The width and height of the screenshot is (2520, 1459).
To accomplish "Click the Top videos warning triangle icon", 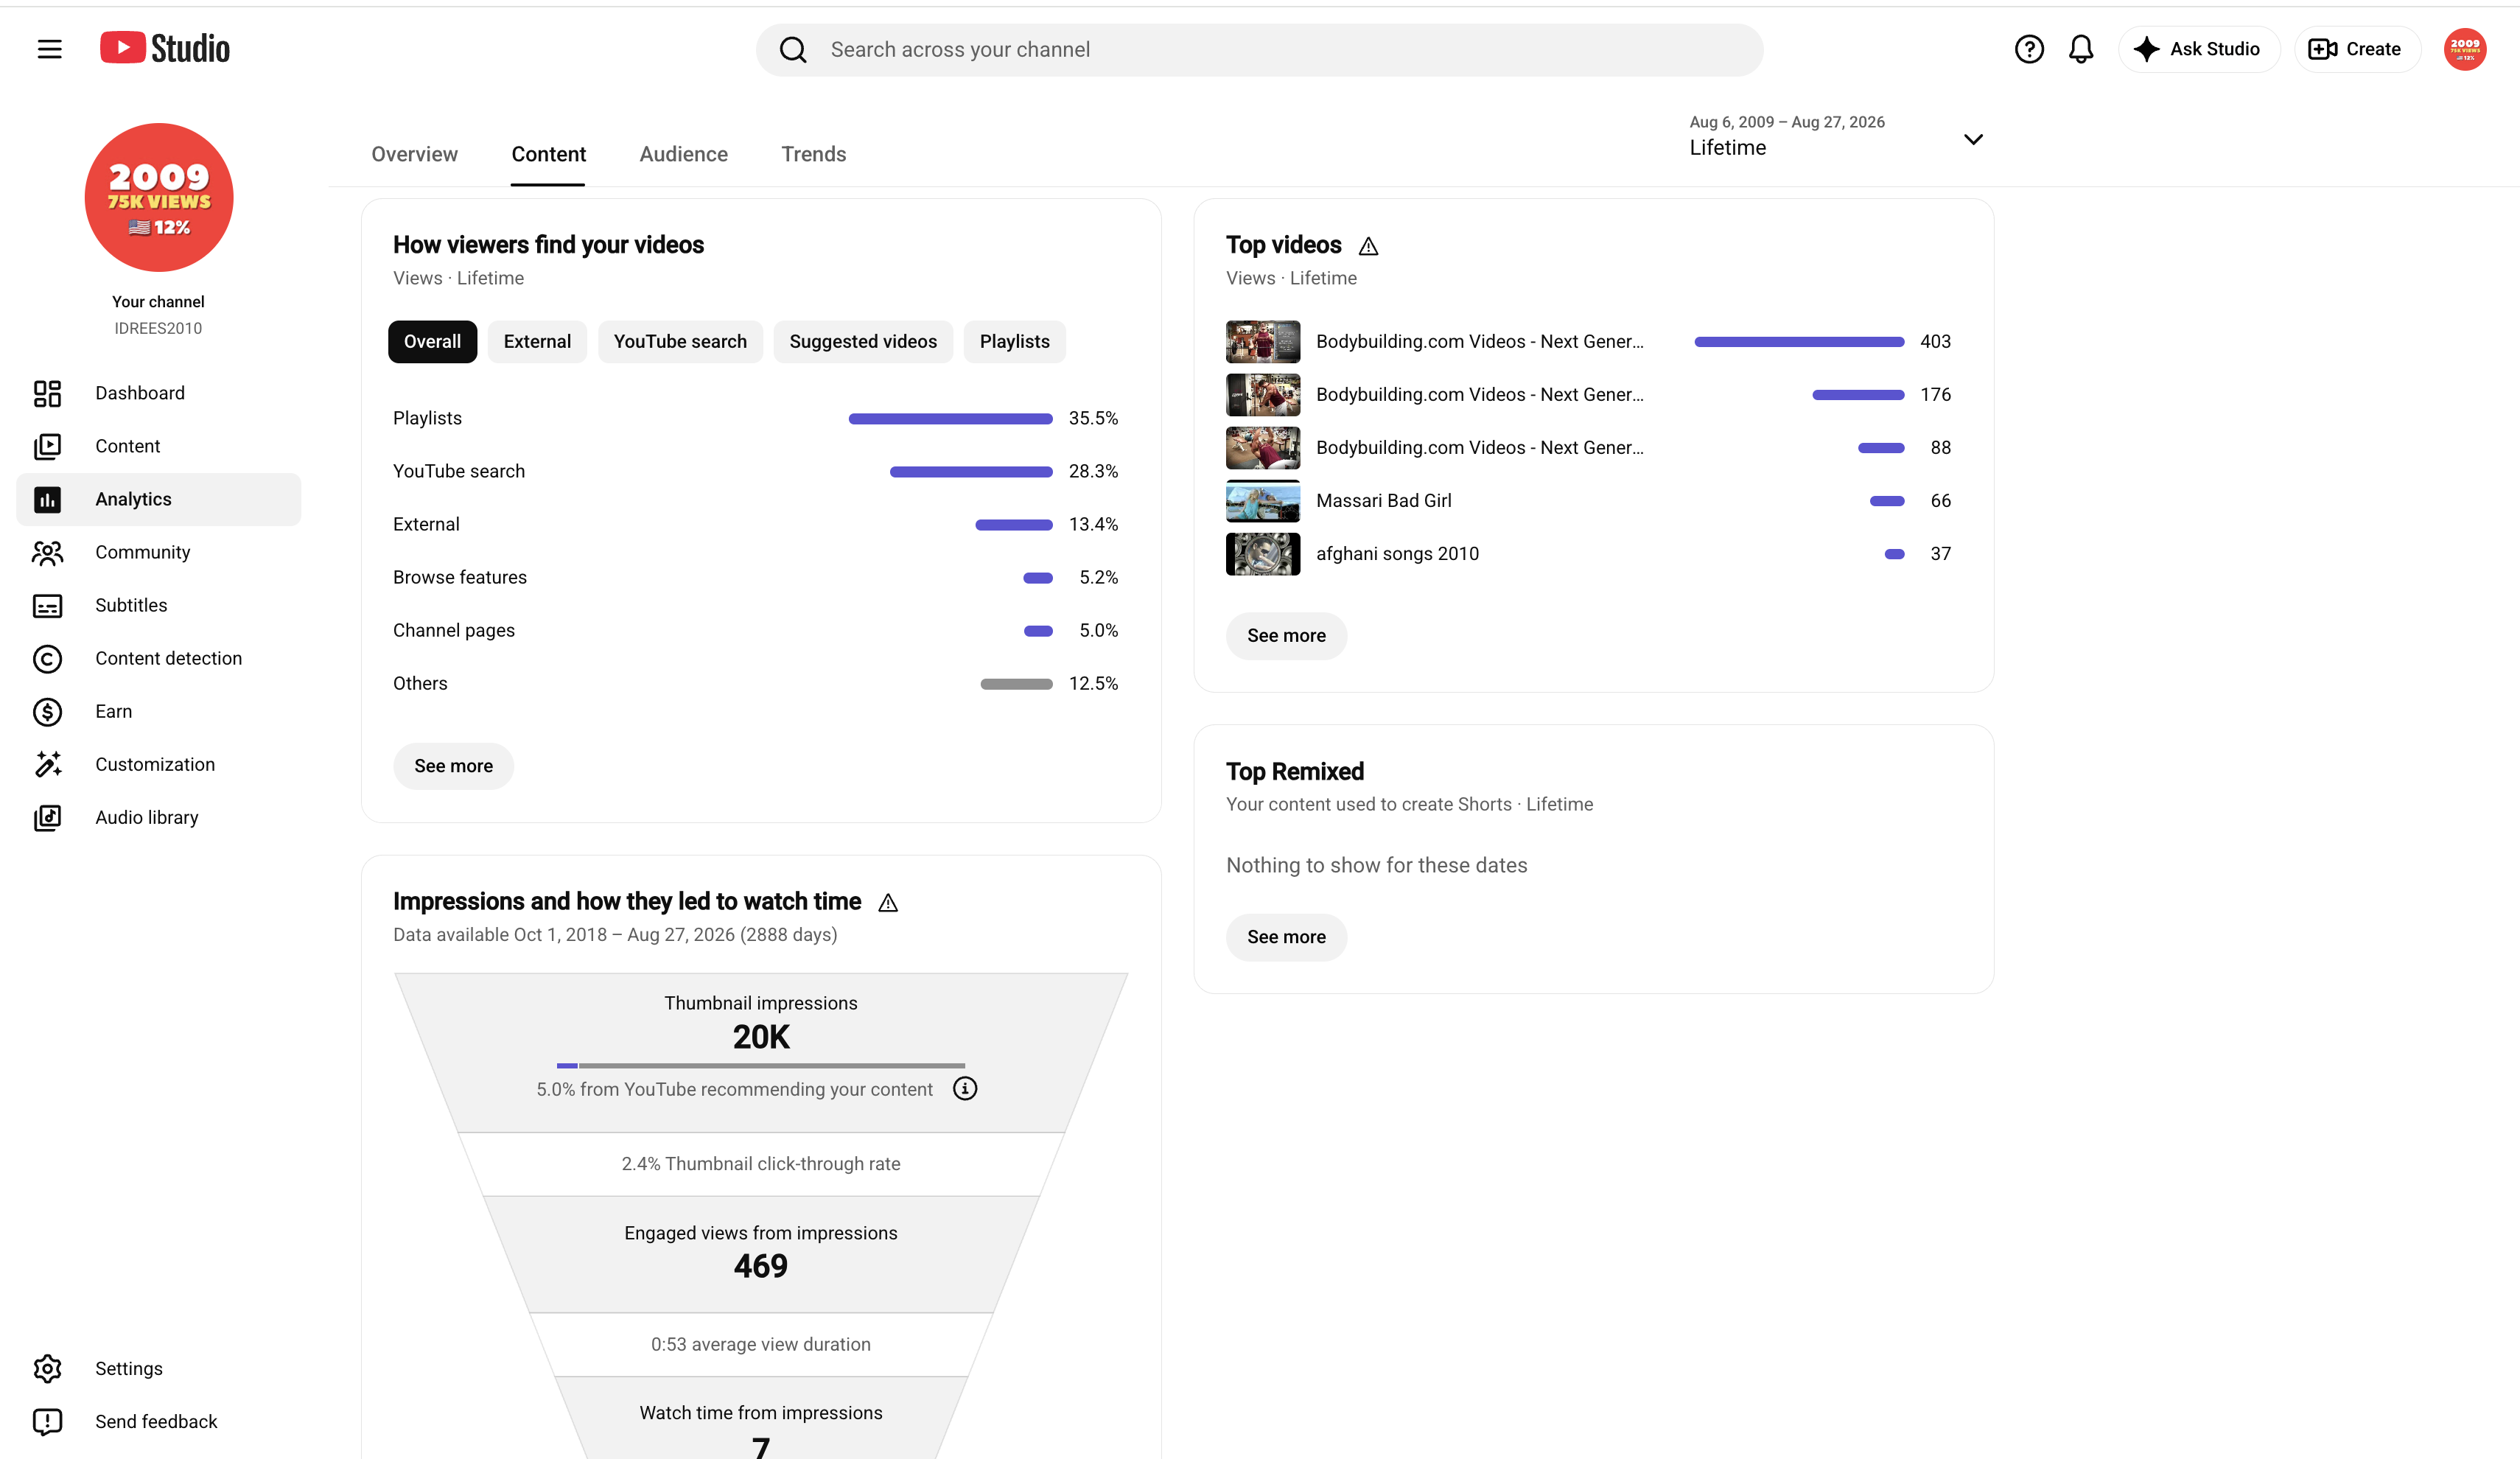I will [1368, 246].
